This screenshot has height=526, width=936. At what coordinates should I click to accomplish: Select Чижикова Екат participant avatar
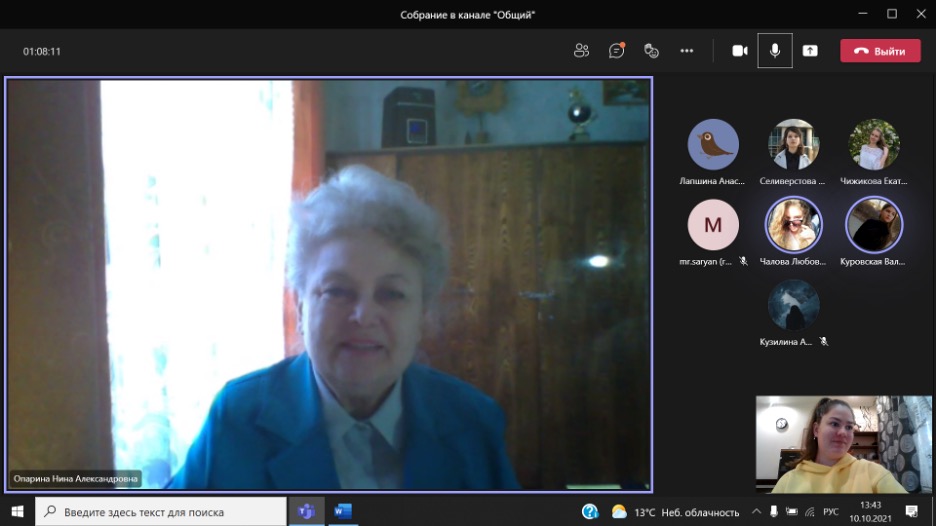point(874,145)
